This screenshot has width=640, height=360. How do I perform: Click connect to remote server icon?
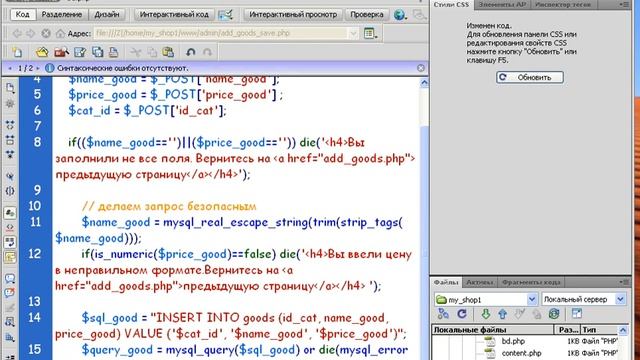click(x=443, y=313)
